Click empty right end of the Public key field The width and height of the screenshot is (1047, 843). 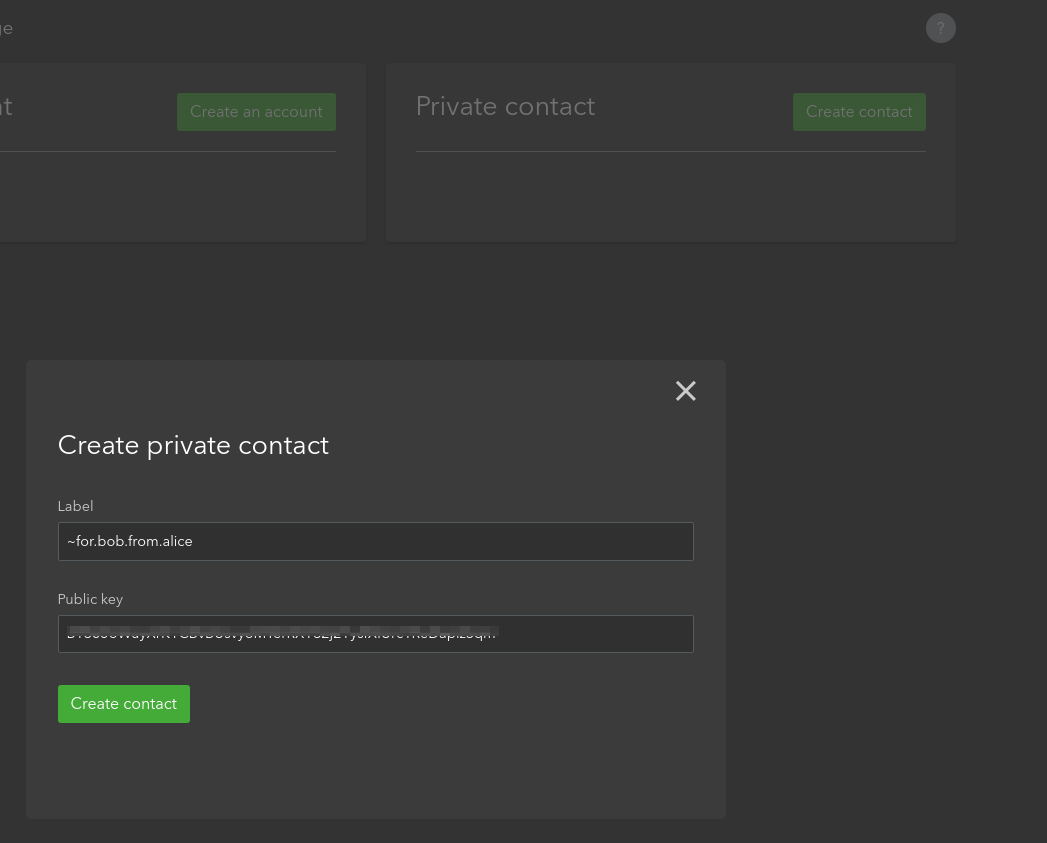pyautogui.click(x=594, y=633)
